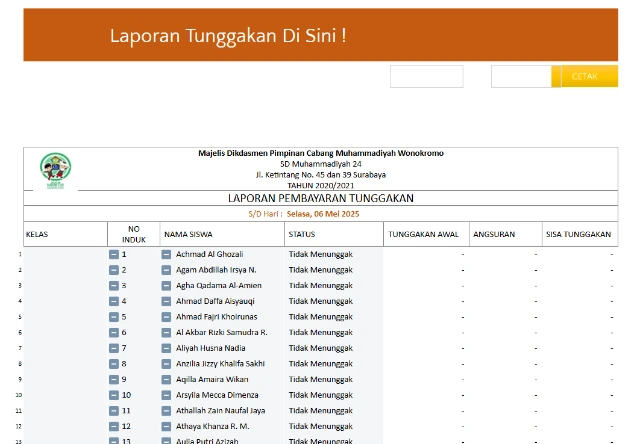Image resolution: width=640 pixels, height=444 pixels.
Task: Select the name Achmad Al Ghozali
Action: (209, 254)
